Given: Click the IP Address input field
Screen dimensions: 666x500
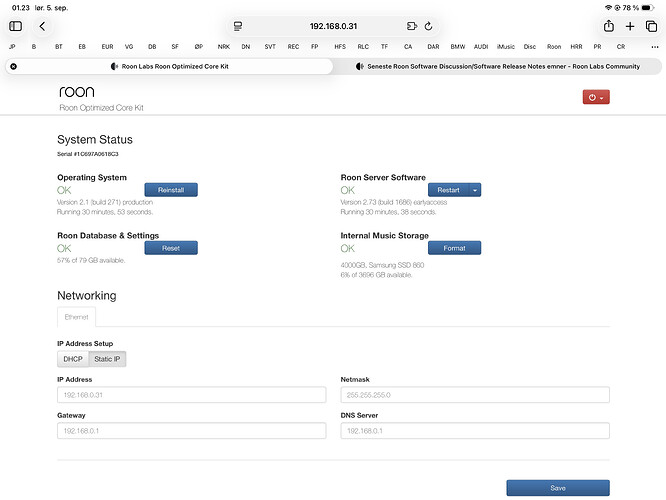Looking at the screenshot, I should 192,395.
